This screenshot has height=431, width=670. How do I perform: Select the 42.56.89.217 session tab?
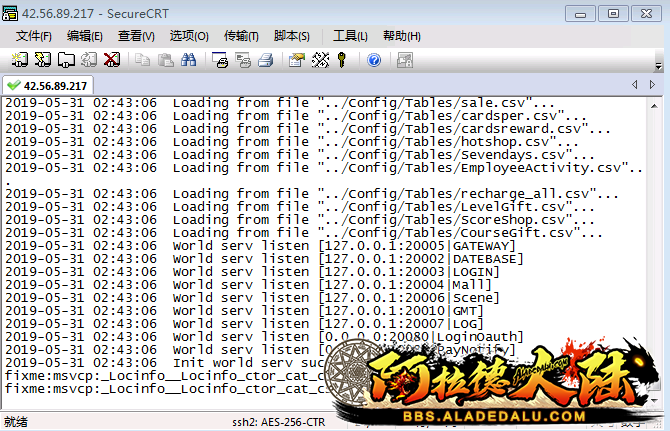(x=48, y=85)
